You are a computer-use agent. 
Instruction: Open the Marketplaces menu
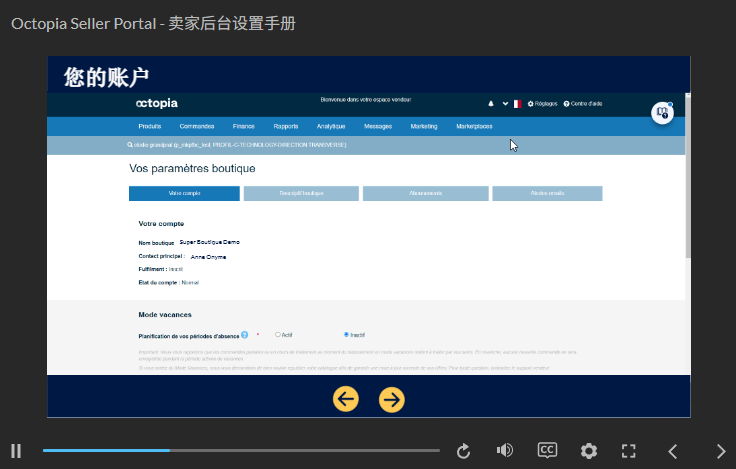coord(474,126)
